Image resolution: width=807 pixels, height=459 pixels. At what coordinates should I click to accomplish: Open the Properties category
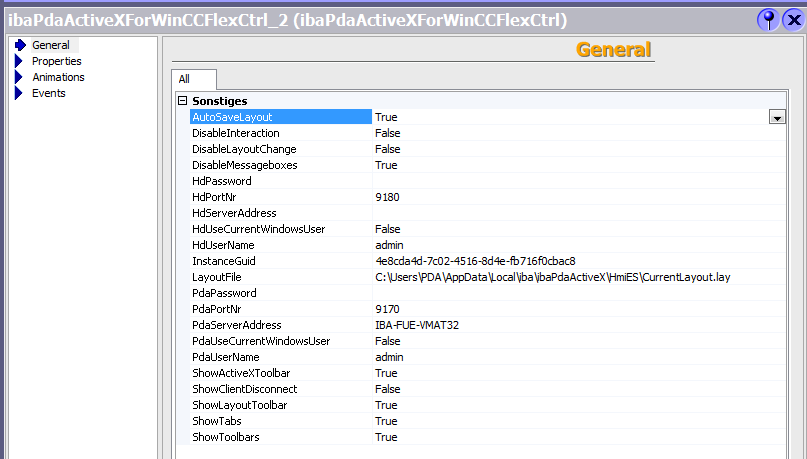[x=56, y=61]
